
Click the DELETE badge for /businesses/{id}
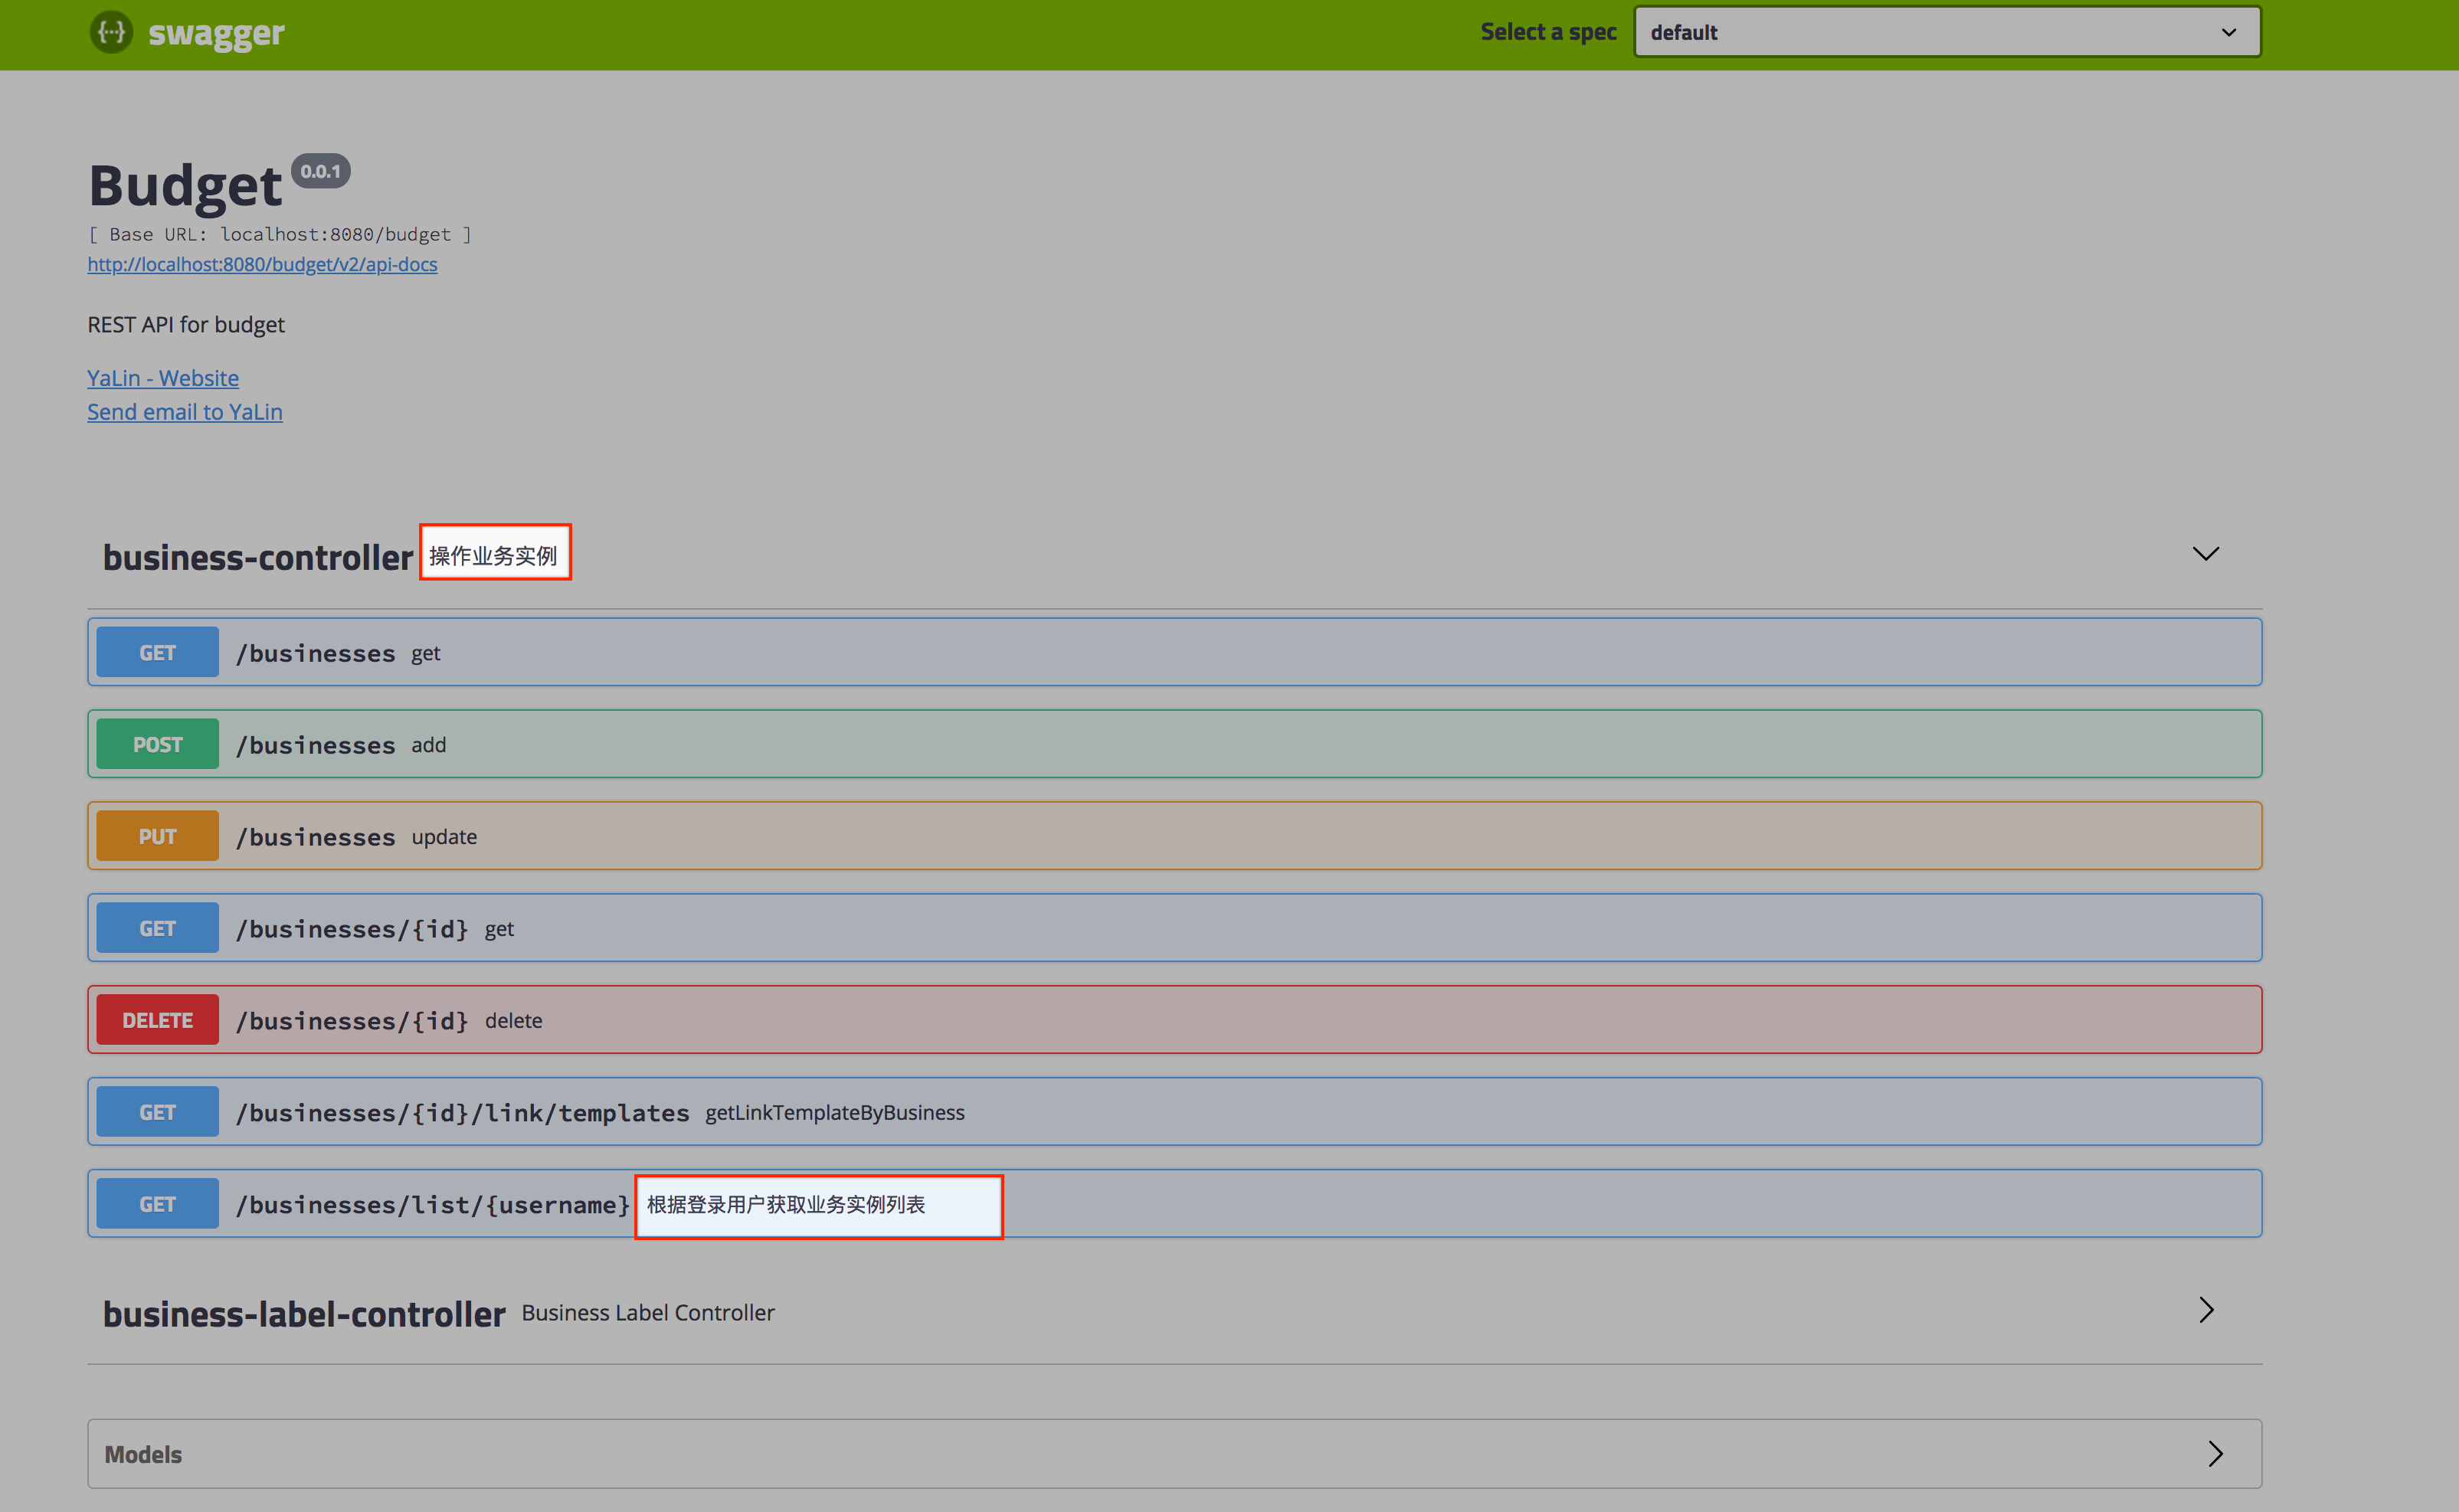point(157,1021)
